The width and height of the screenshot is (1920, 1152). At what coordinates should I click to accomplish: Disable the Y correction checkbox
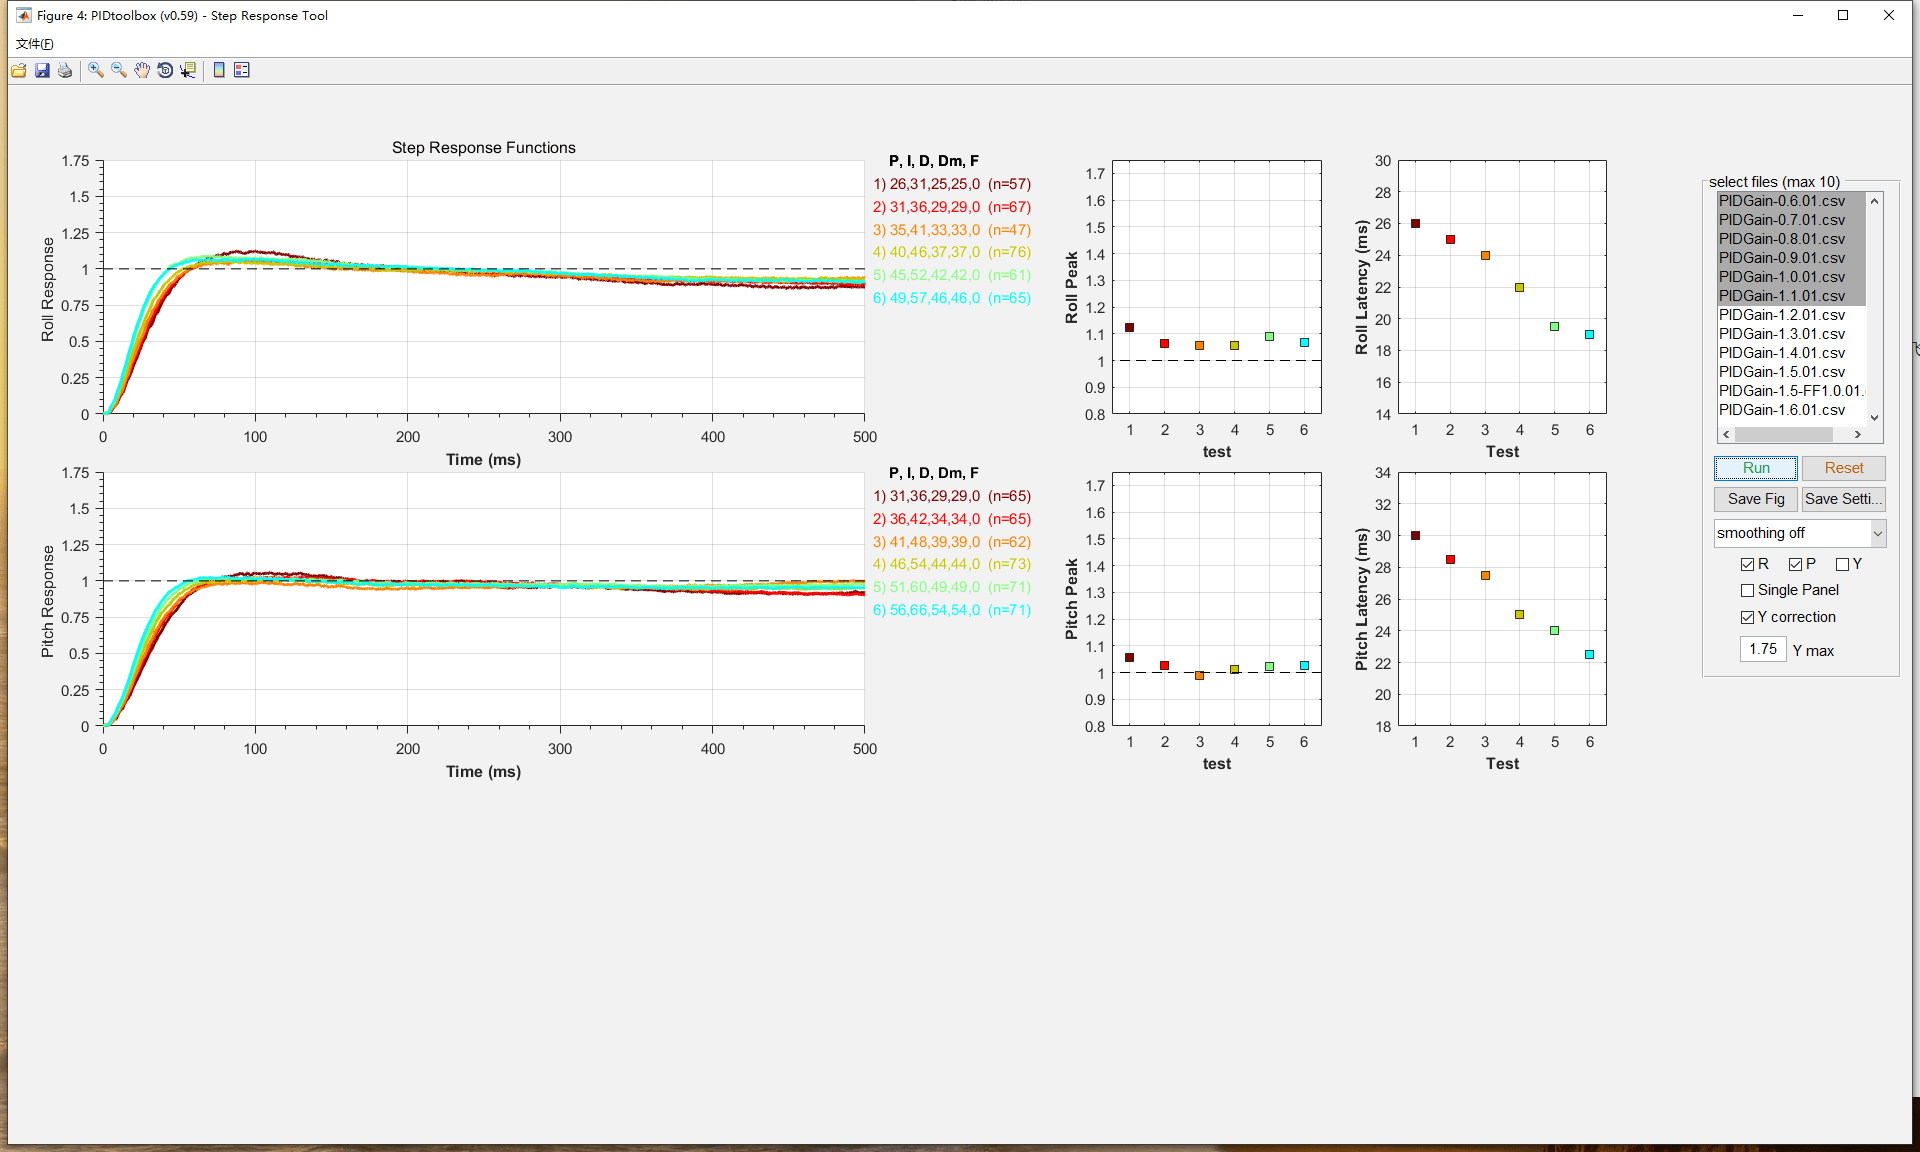coord(1747,617)
